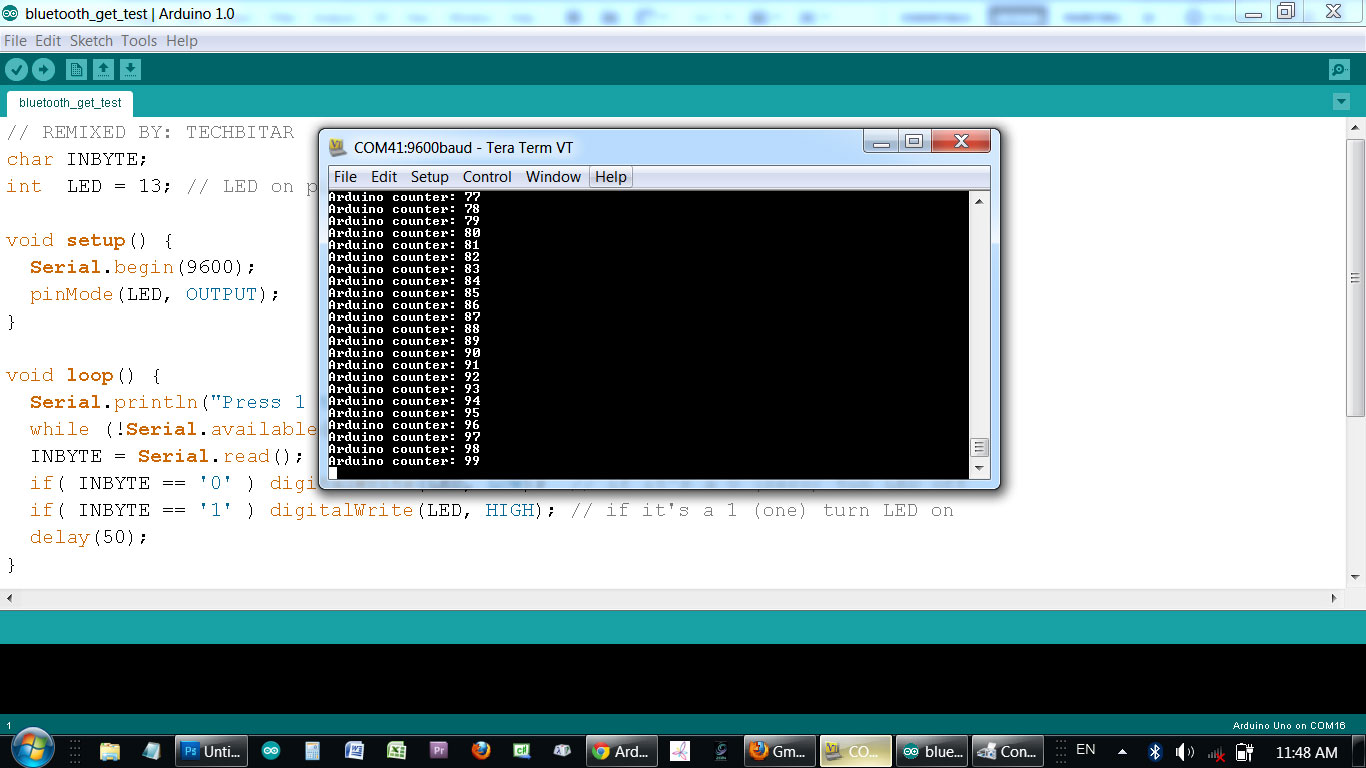Switch to the Chrome Arduino window in taskbar
This screenshot has width=1366, height=768.
[x=621, y=750]
